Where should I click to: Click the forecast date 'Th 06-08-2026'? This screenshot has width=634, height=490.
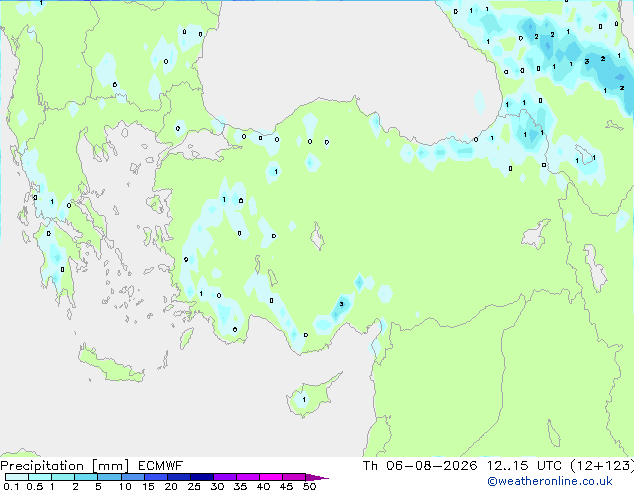[420, 466]
